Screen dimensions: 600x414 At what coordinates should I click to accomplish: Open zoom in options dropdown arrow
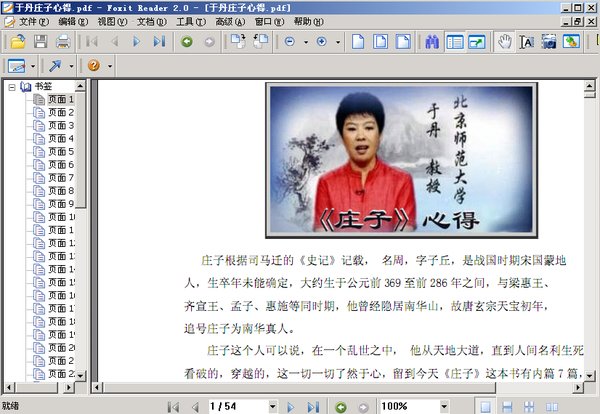[338, 42]
